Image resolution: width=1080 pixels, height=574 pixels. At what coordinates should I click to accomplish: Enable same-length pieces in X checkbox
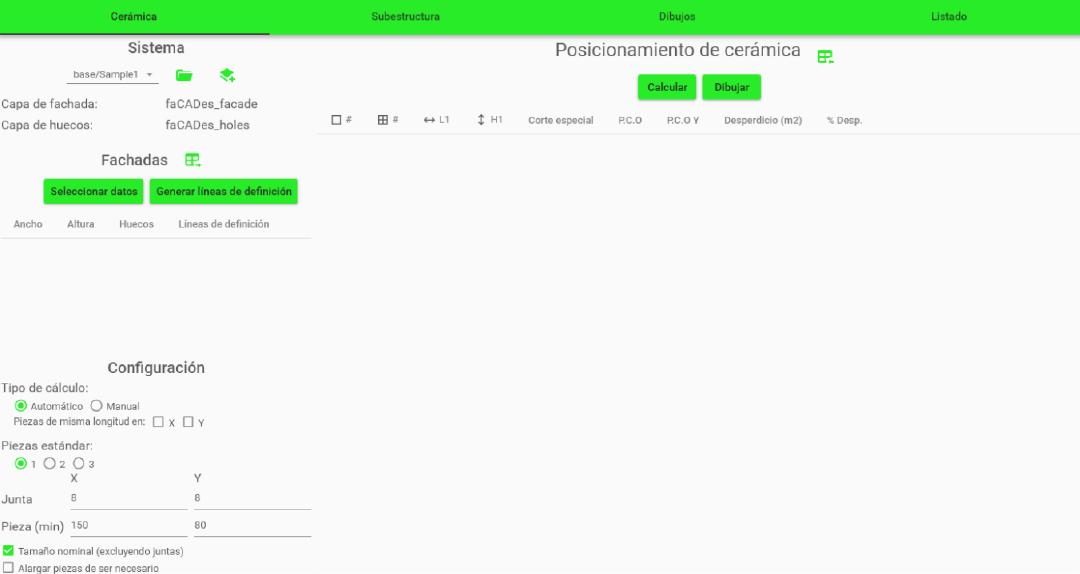tap(158, 422)
